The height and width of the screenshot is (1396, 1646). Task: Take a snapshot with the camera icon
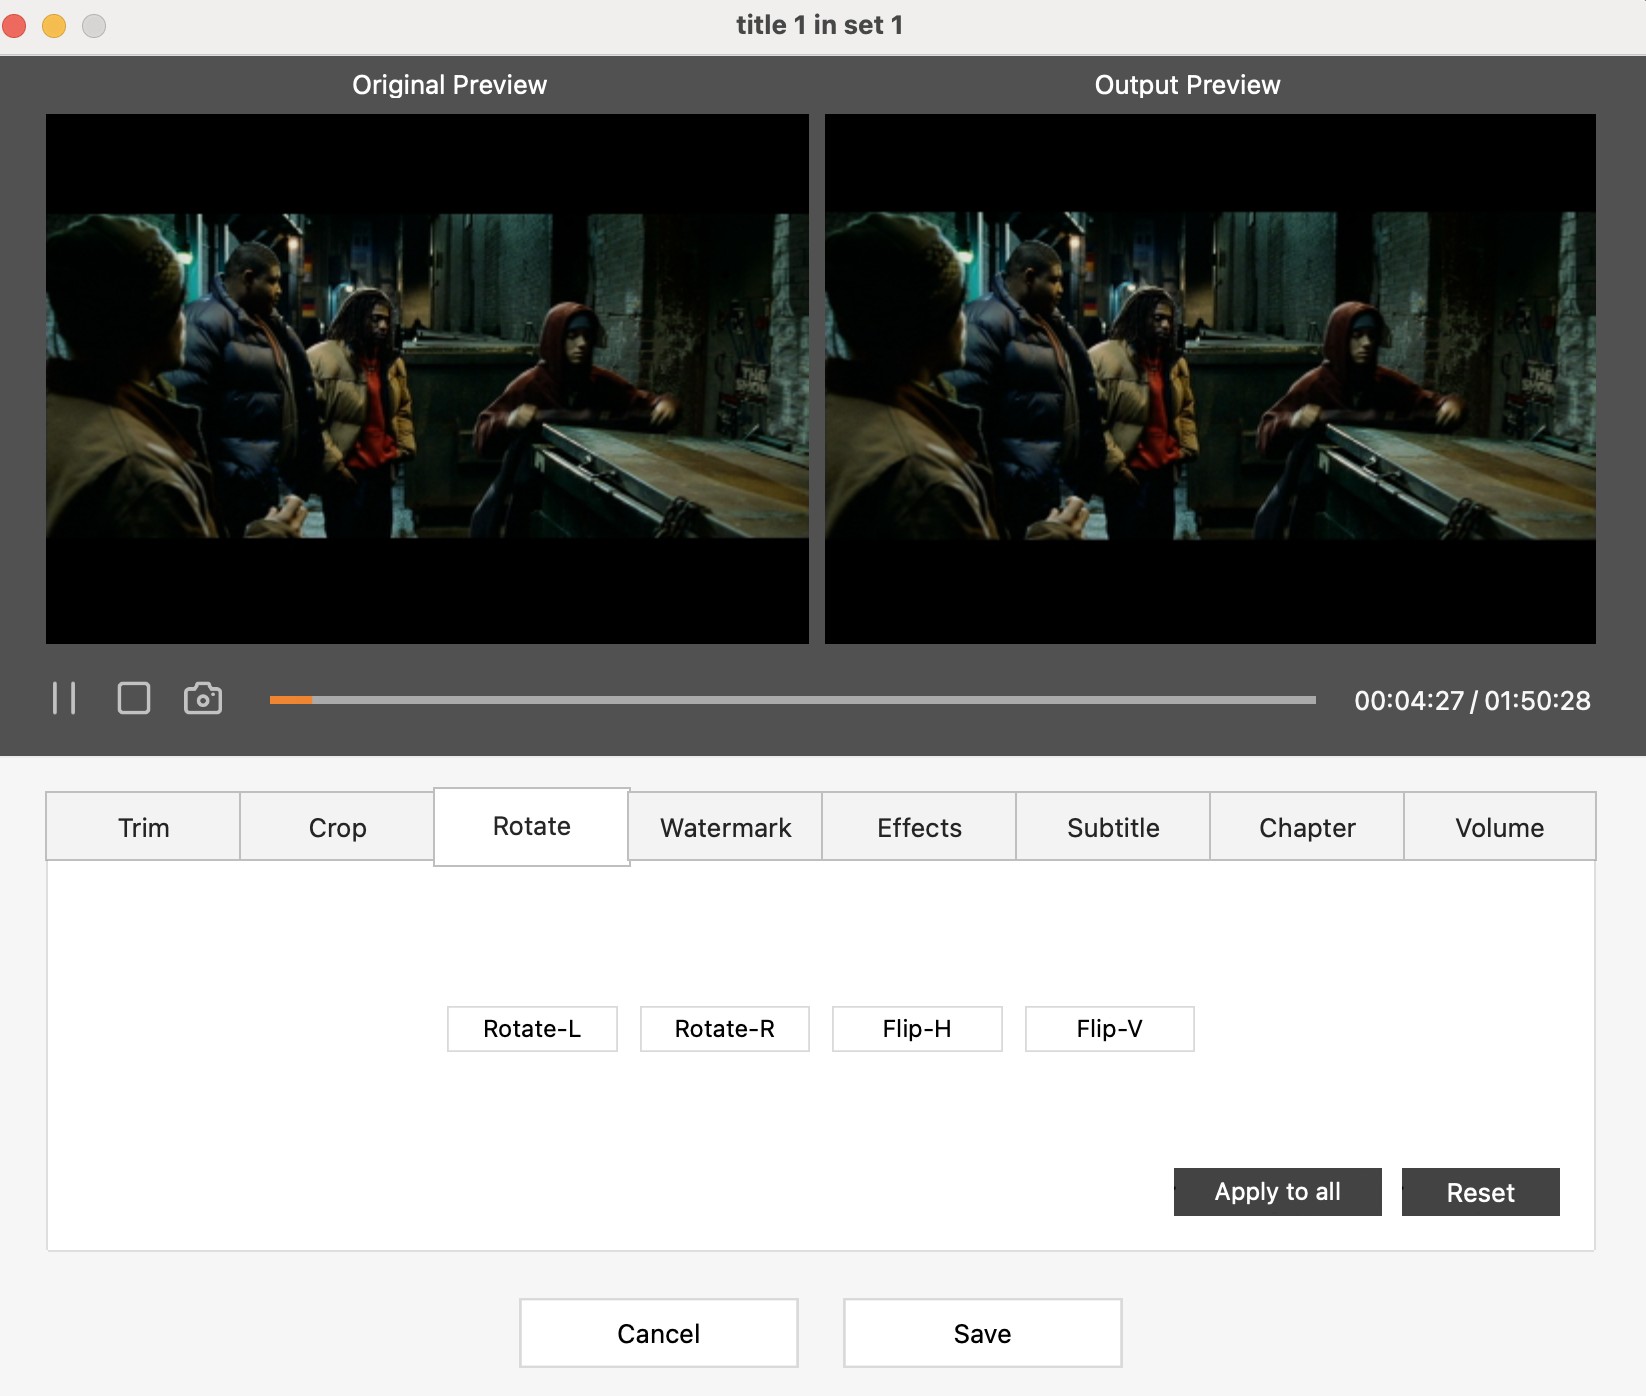pyautogui.click(x=203, y=698)
